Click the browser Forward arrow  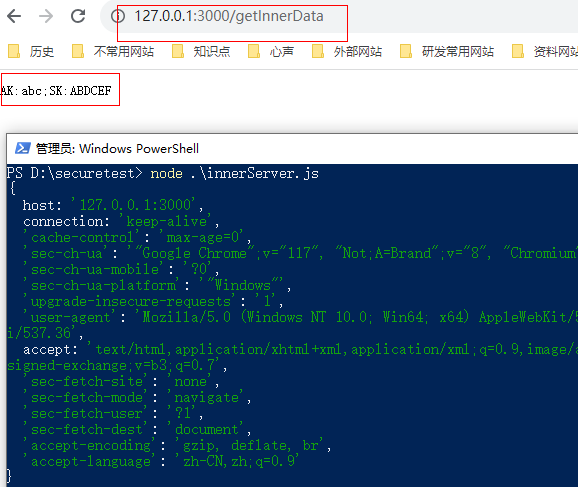[46, 16]
